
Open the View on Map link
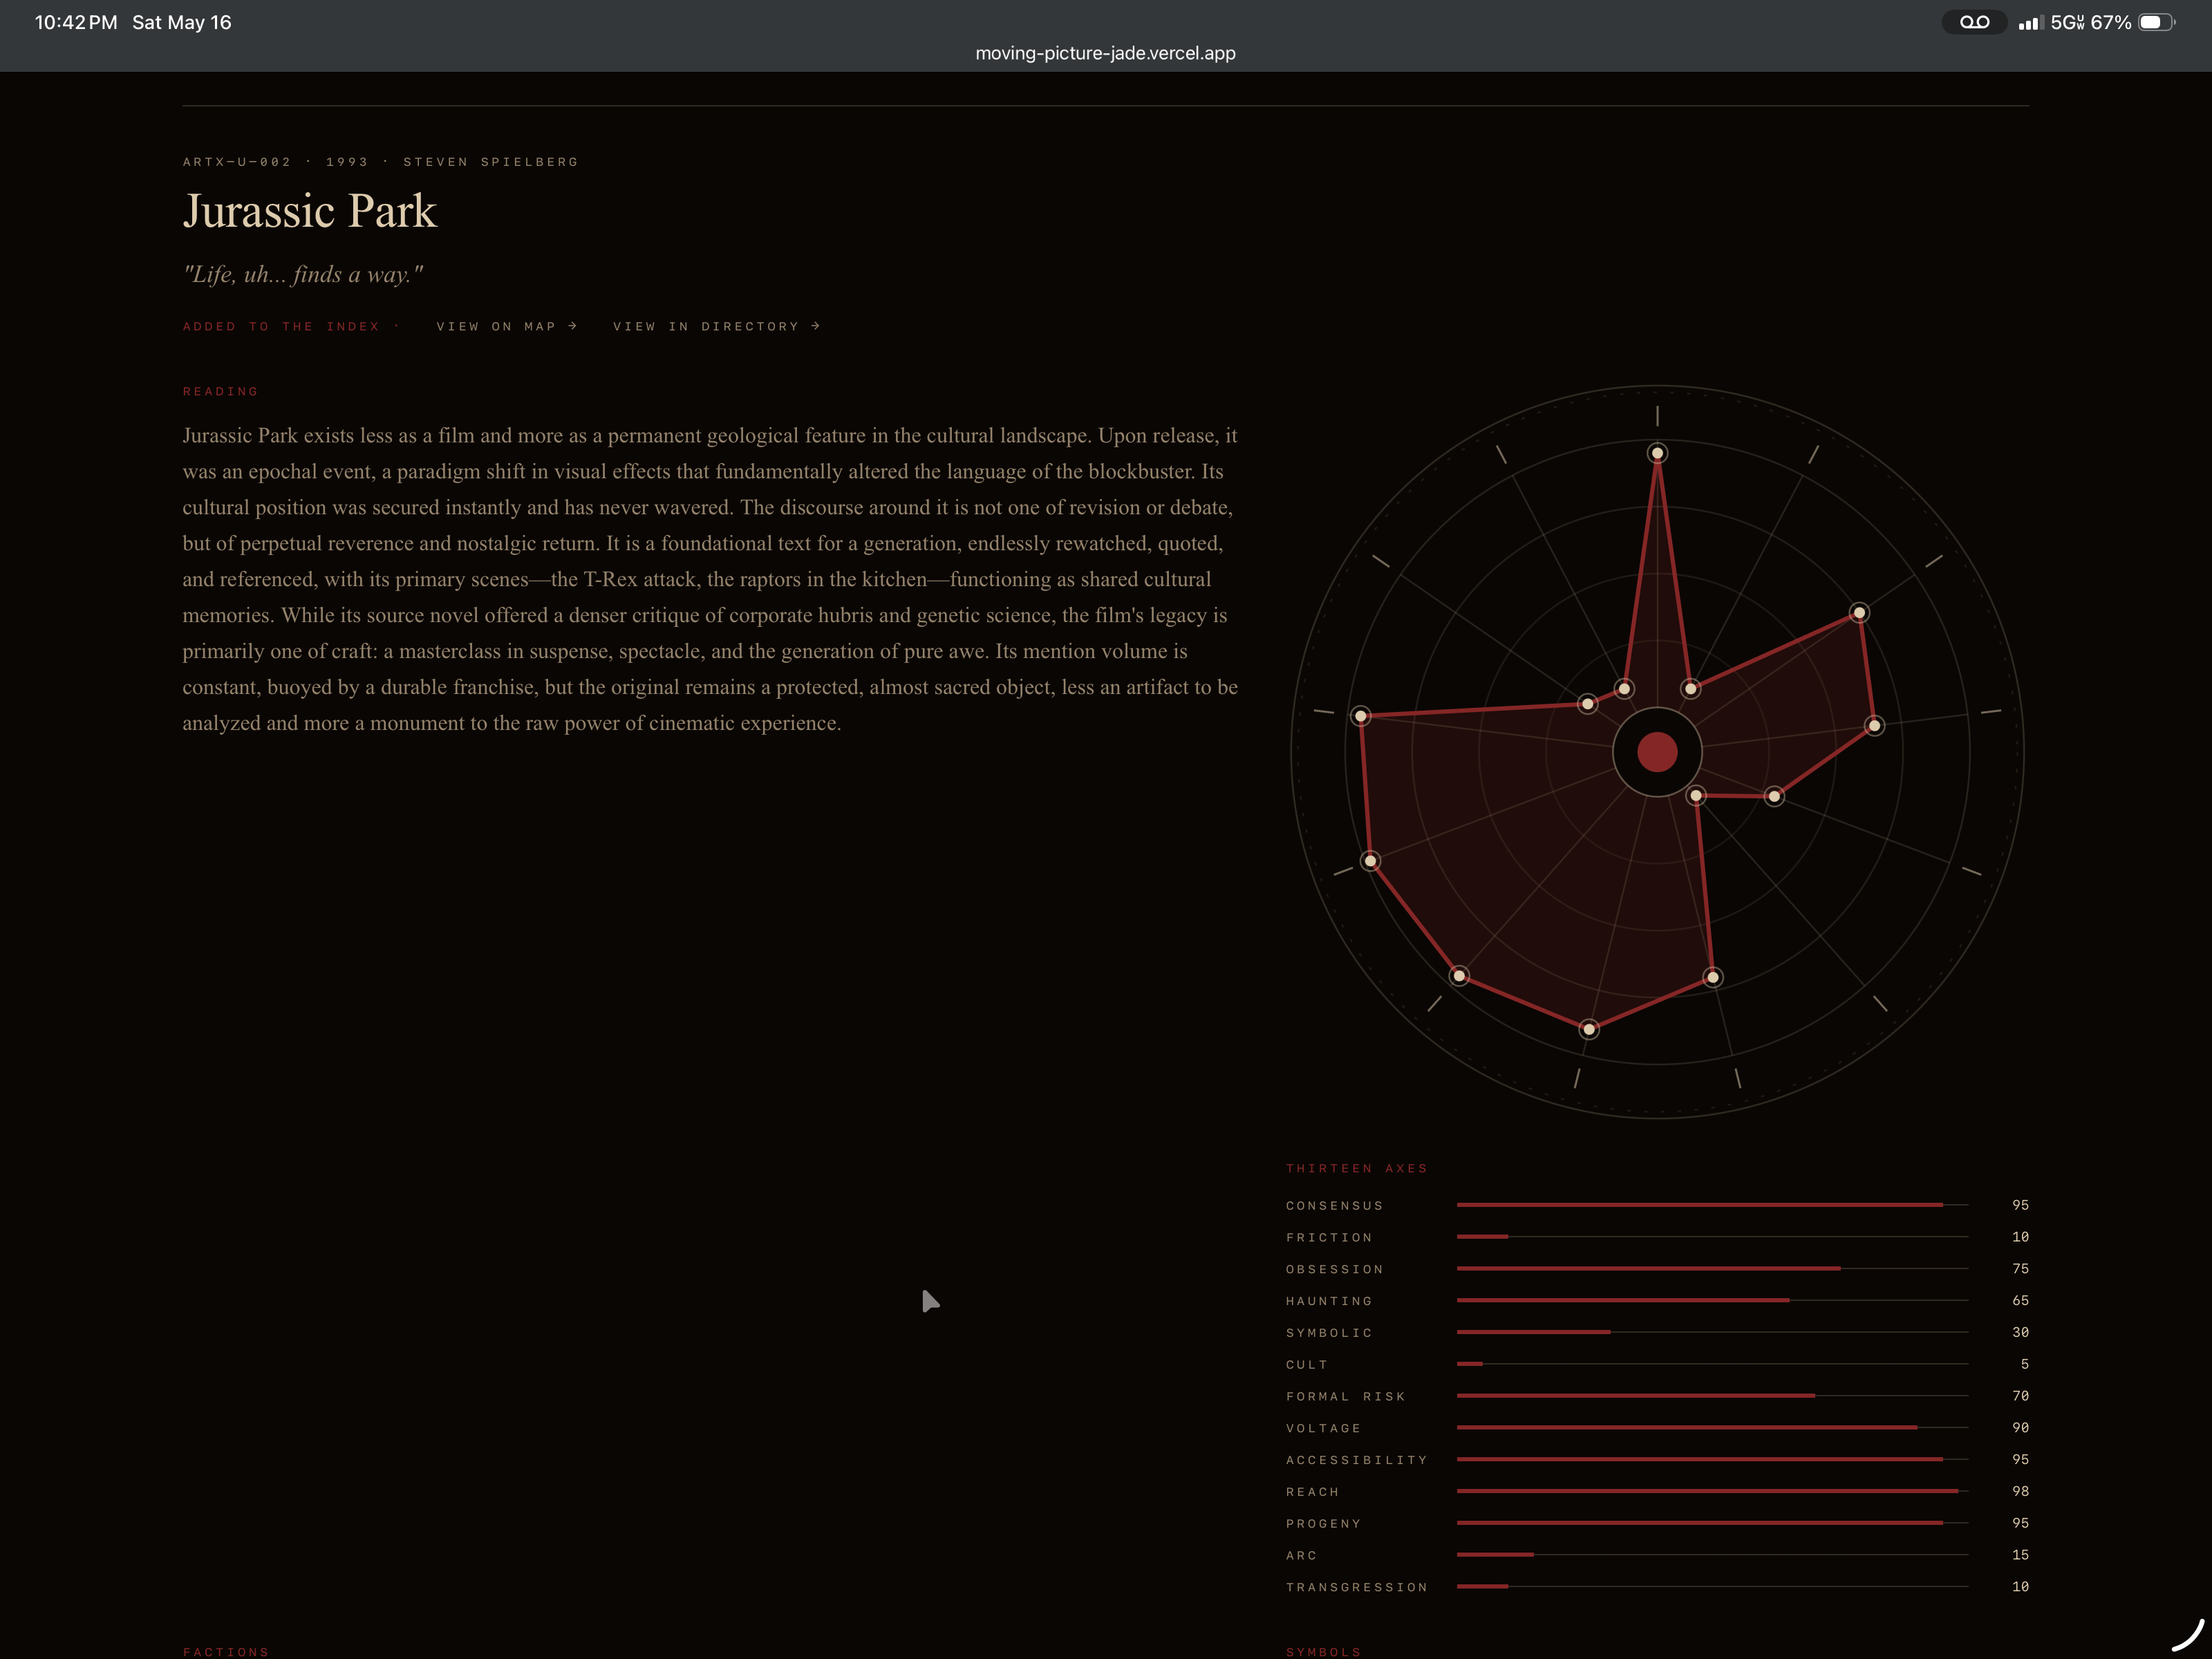[x=507, y=326]
